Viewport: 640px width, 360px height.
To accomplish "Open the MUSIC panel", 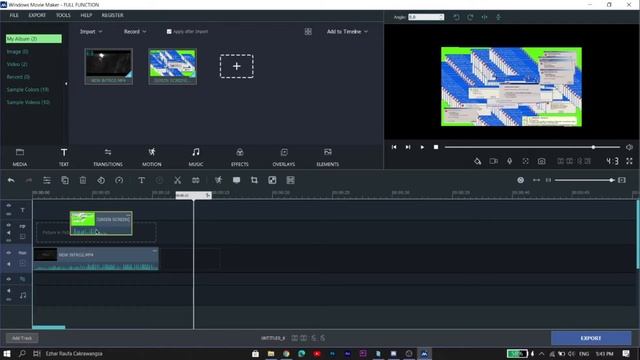I will click(196, 157).
